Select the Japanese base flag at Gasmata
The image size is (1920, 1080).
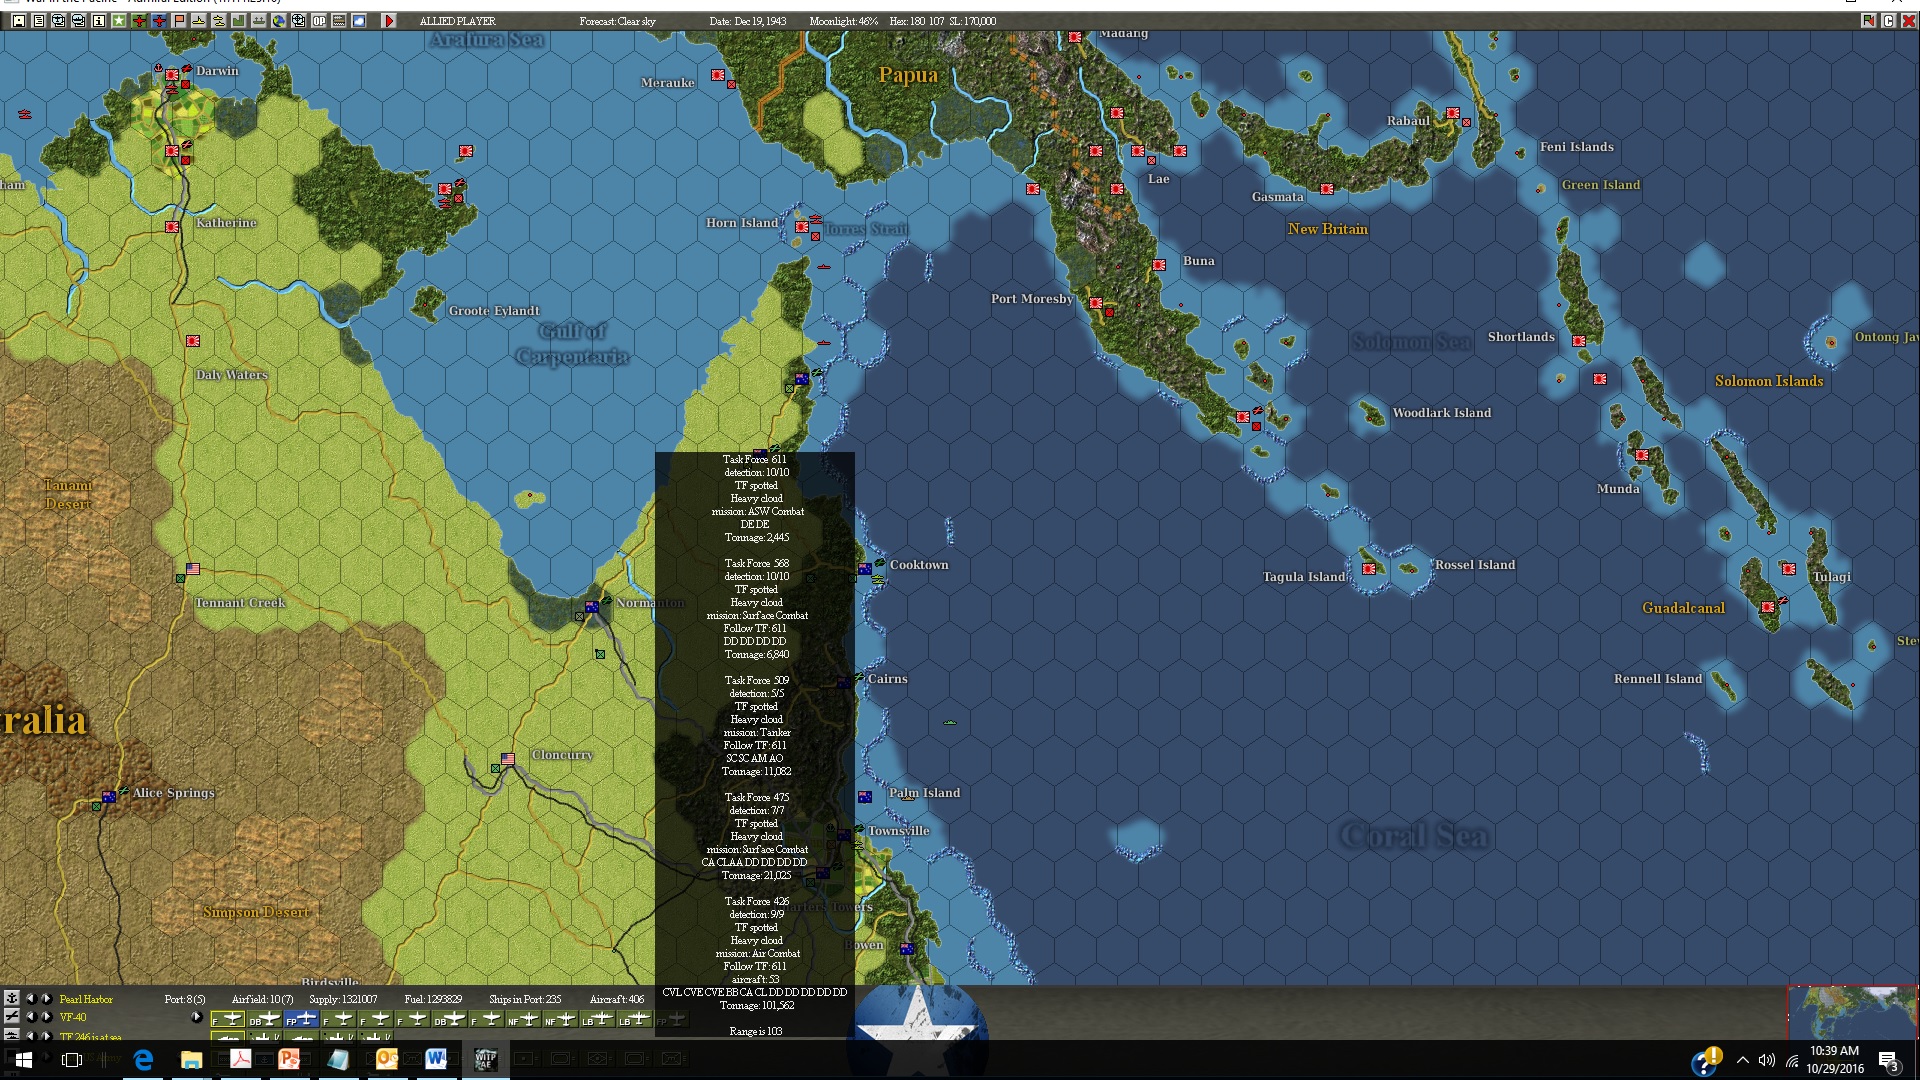(x=1327, y=189)
